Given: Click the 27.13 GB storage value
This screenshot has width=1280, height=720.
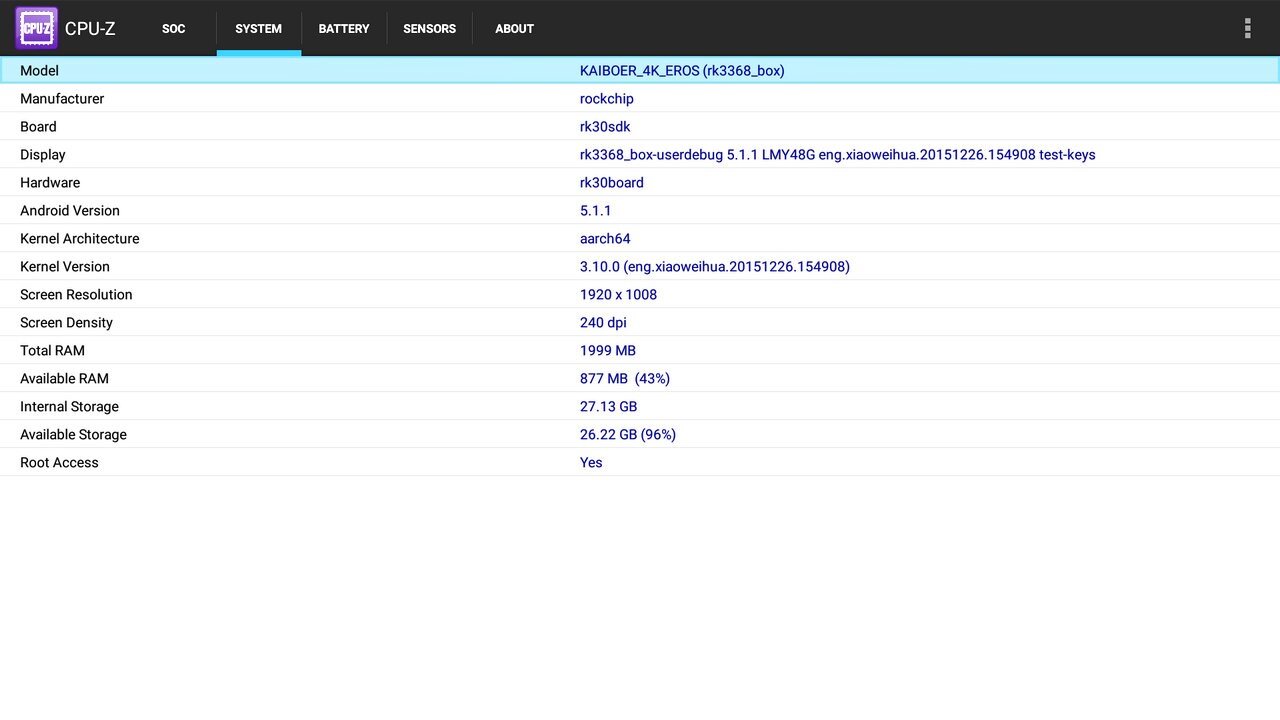Looking at the screenshot, I should (609, 407).
